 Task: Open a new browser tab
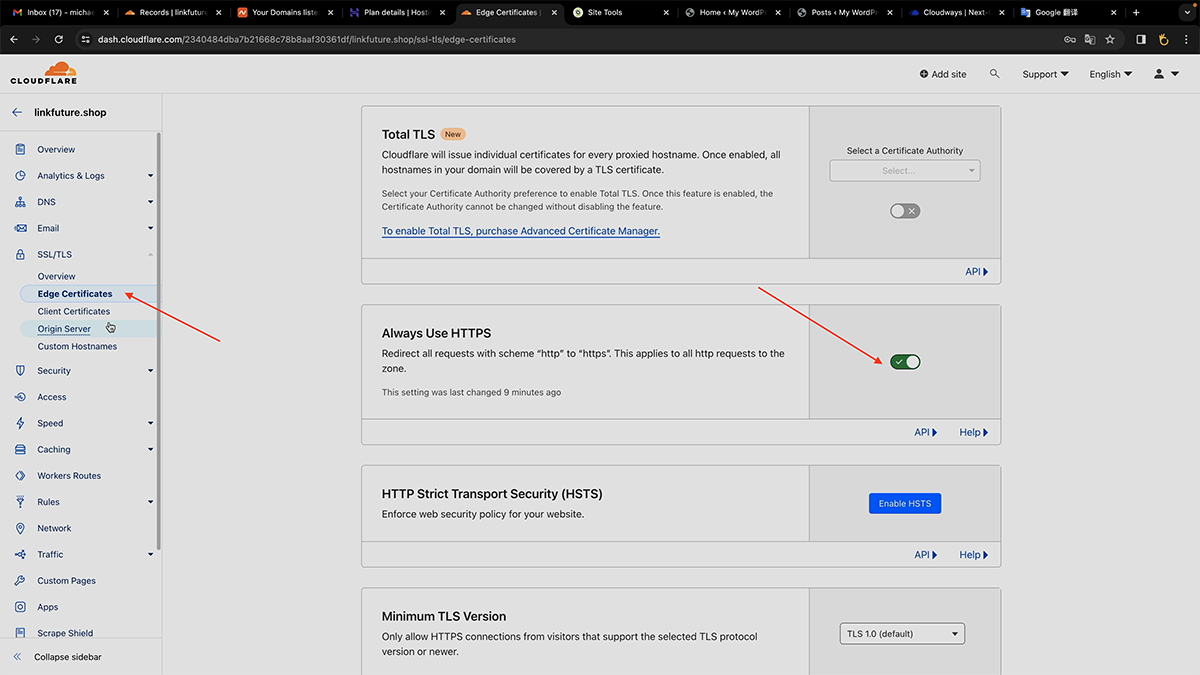pos(1136,13)
